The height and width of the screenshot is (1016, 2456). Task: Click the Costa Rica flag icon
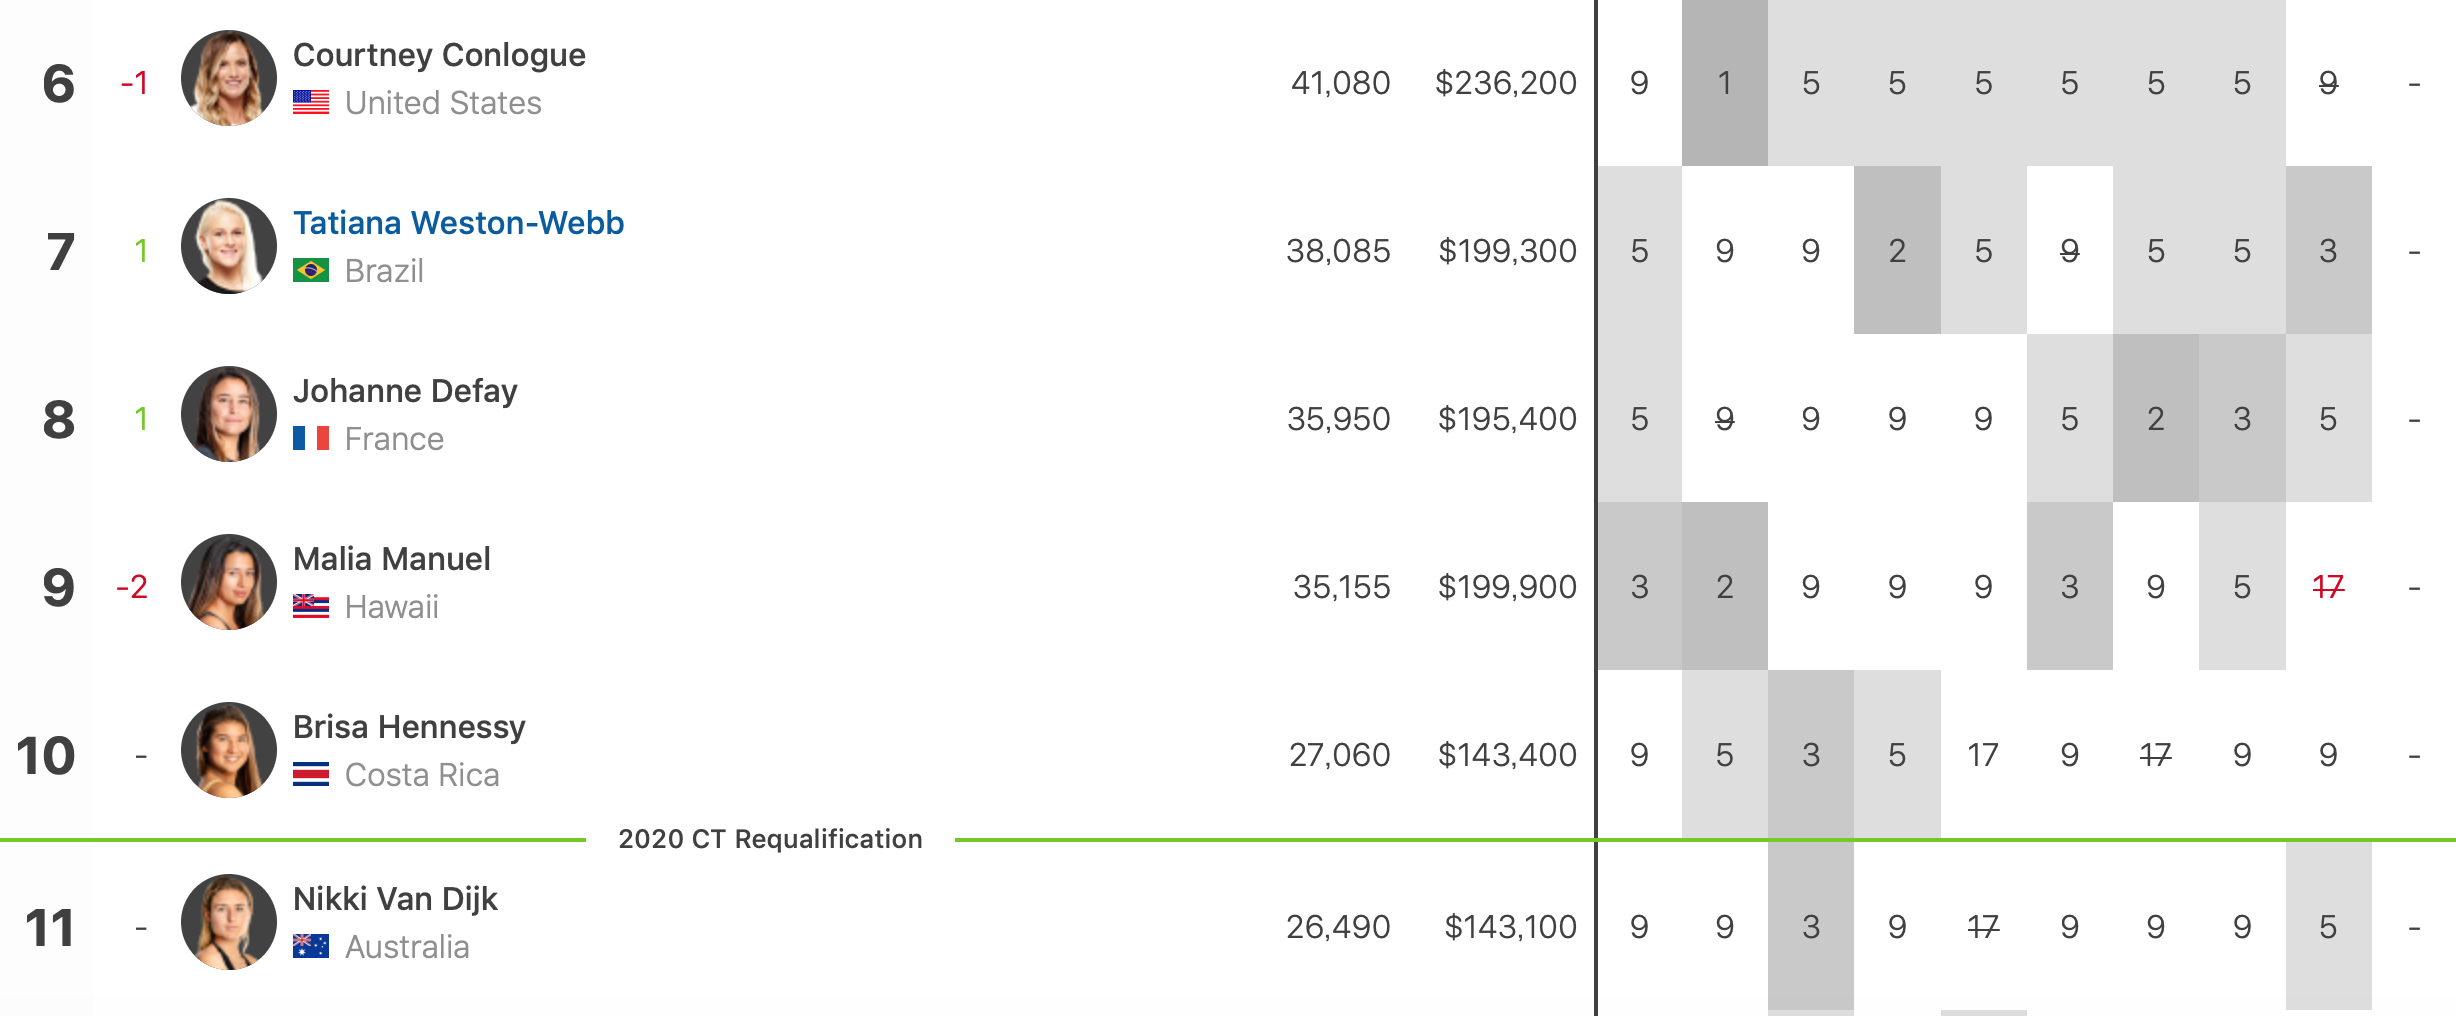pyautogui.click(x=311, y=775)
